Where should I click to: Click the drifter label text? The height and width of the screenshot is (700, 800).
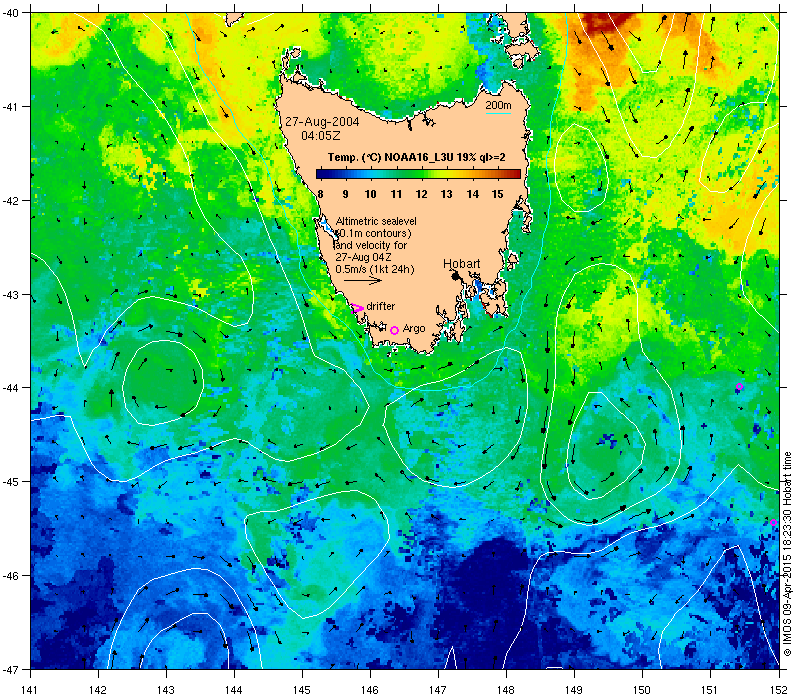(381, 306)
